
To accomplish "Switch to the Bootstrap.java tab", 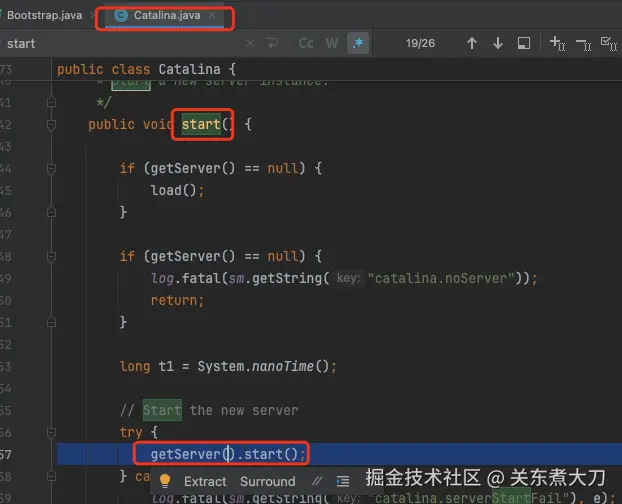I will click(x=44, y=15).
